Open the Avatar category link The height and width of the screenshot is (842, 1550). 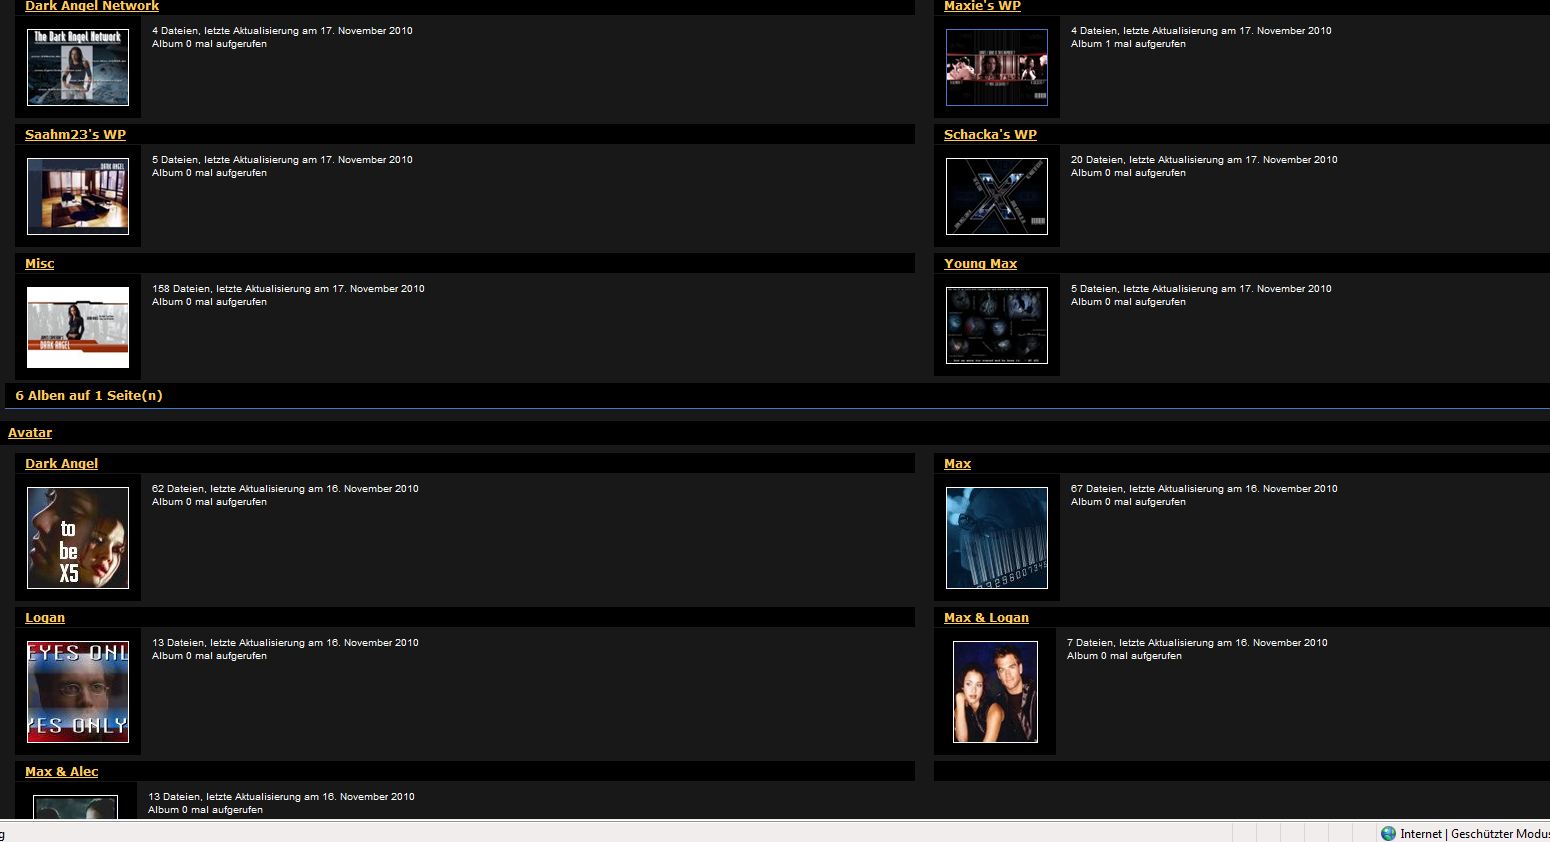coord(30,433)
